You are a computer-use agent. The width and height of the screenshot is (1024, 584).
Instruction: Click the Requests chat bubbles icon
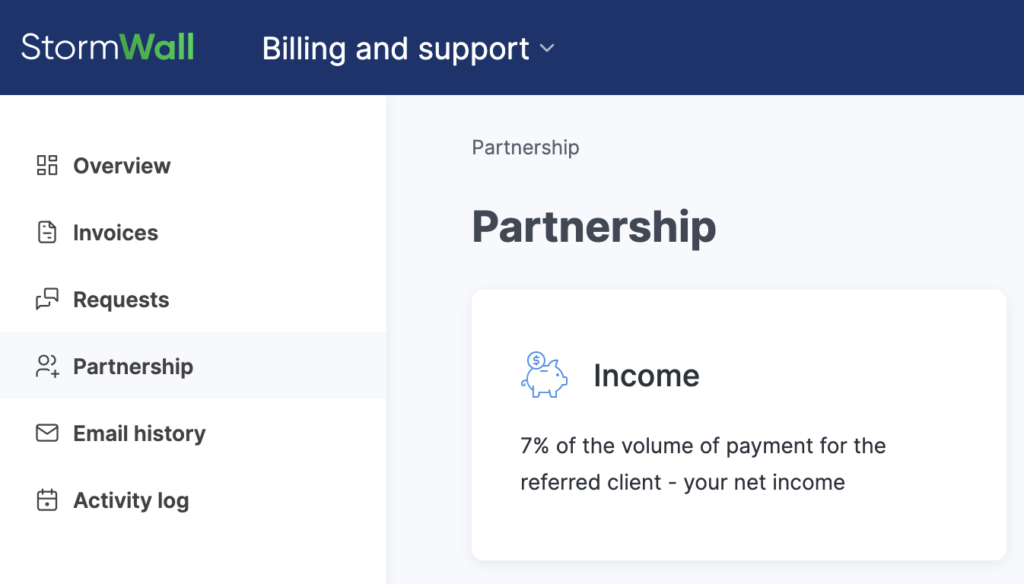[x=47, y=299]
